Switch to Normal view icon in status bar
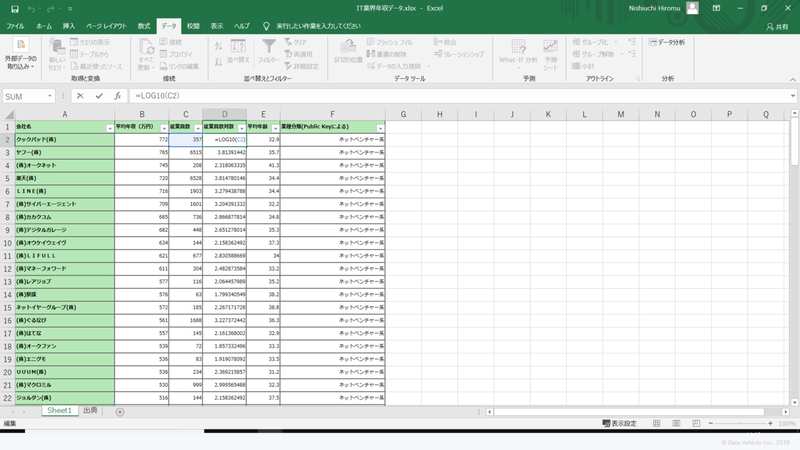800x450 pixels. (657, 423)
